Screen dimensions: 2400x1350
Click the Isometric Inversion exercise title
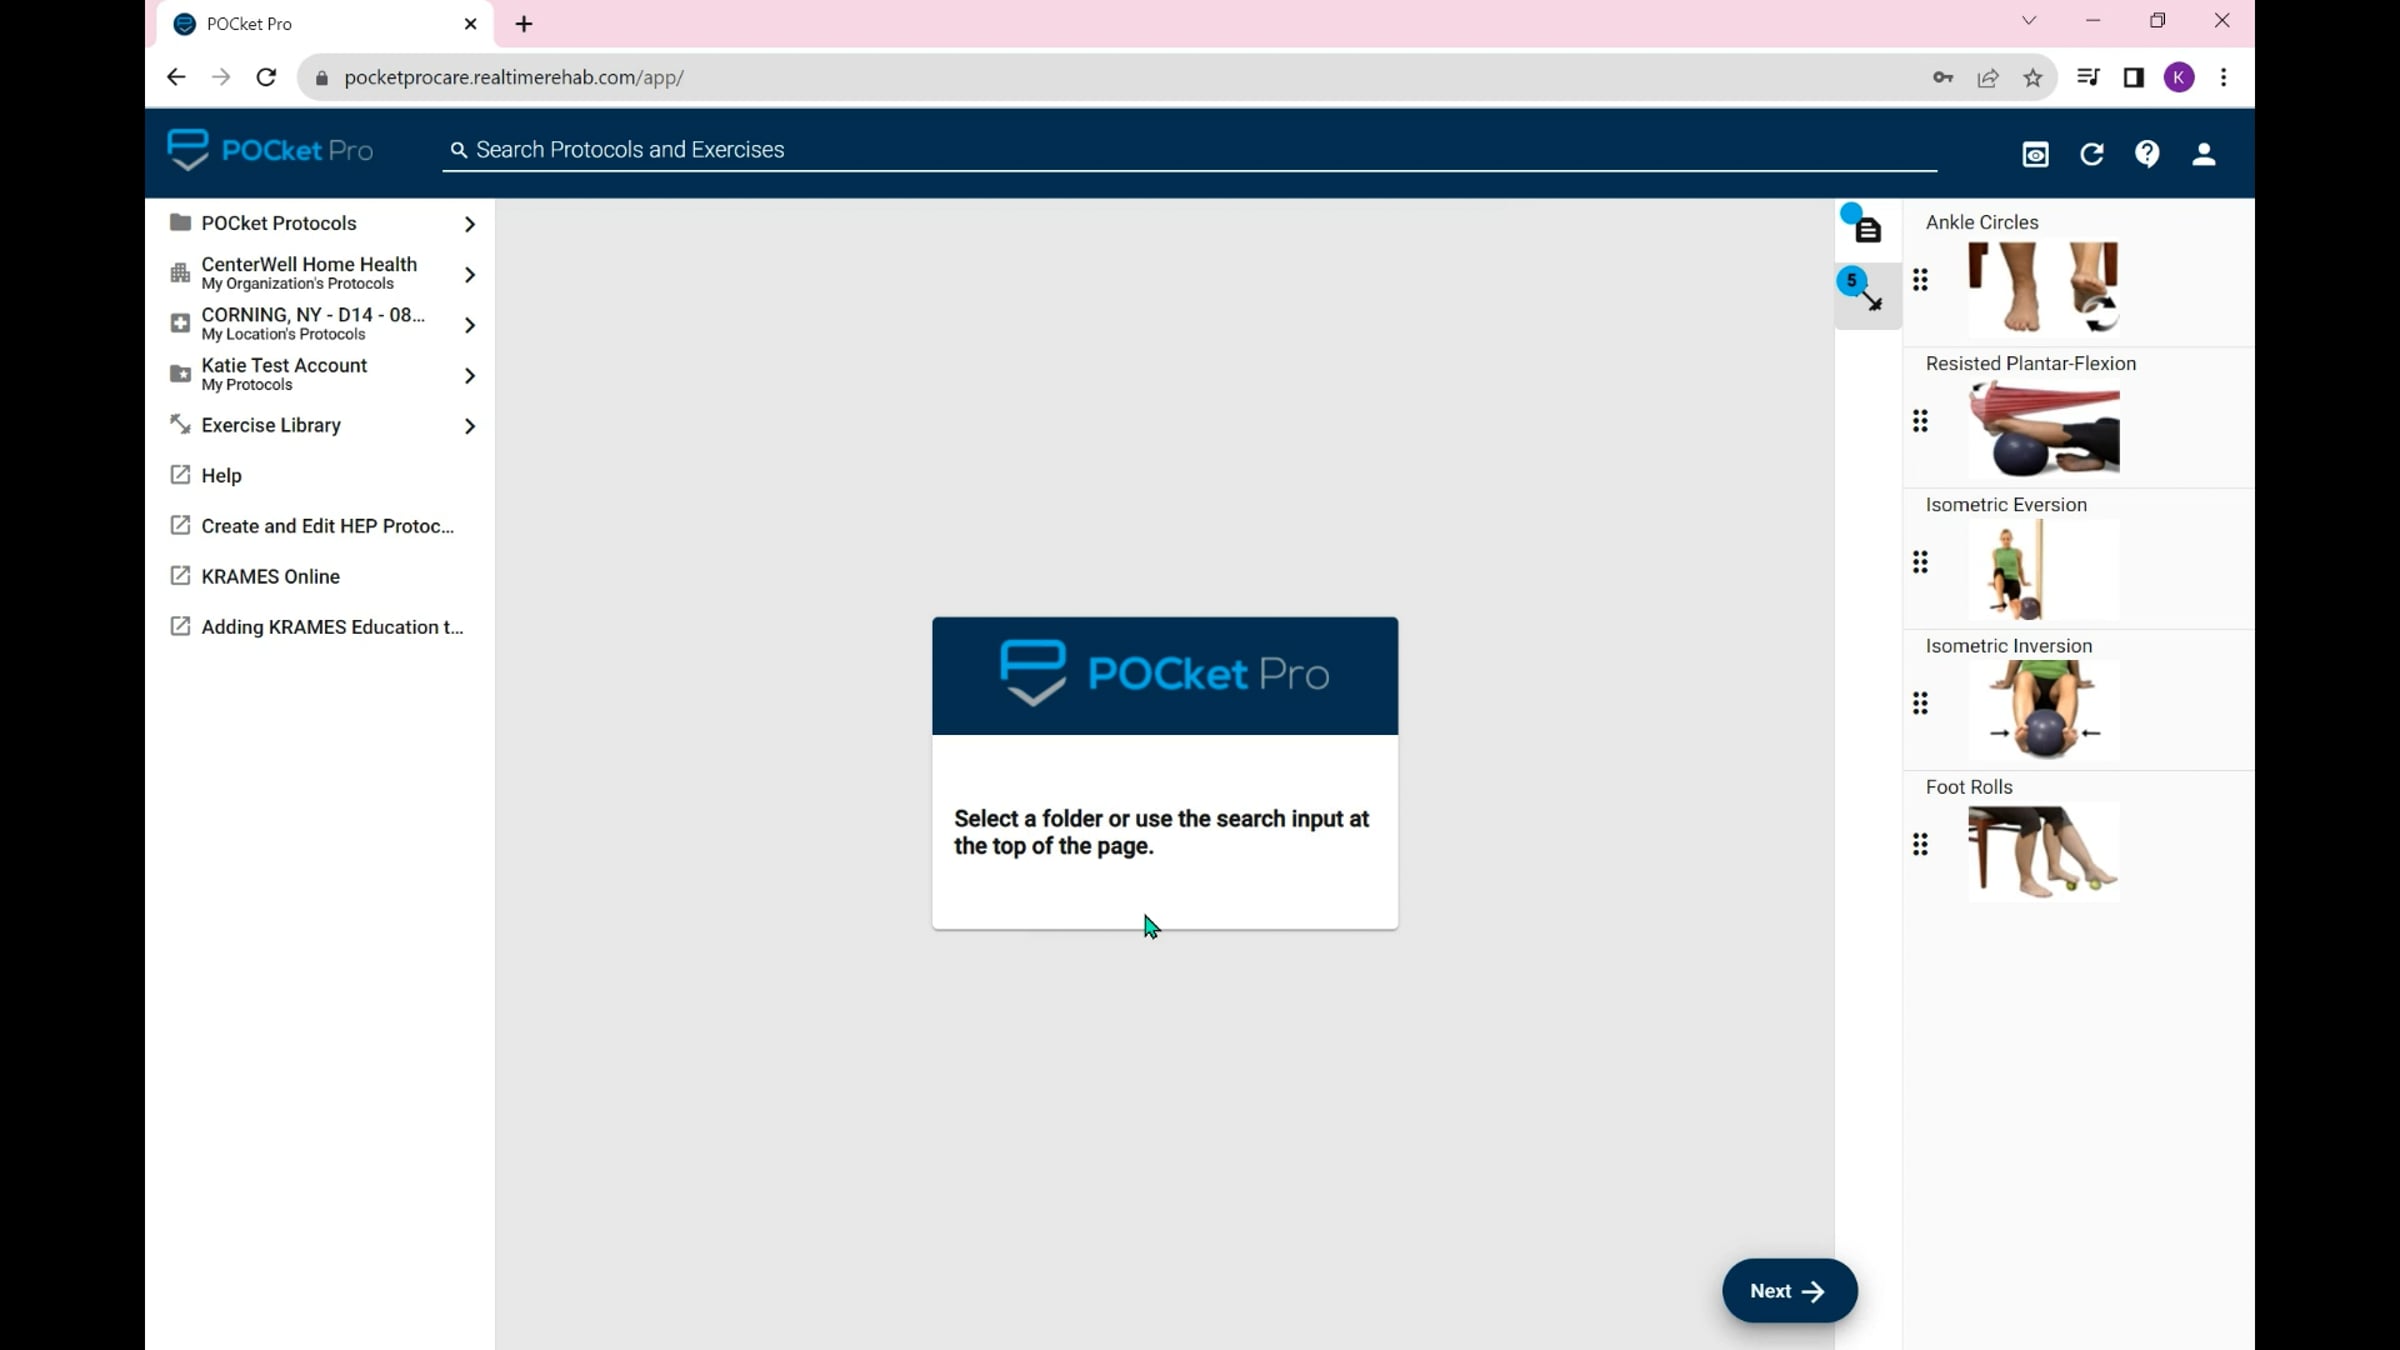pyautogui.click(x=2009, y=645)
